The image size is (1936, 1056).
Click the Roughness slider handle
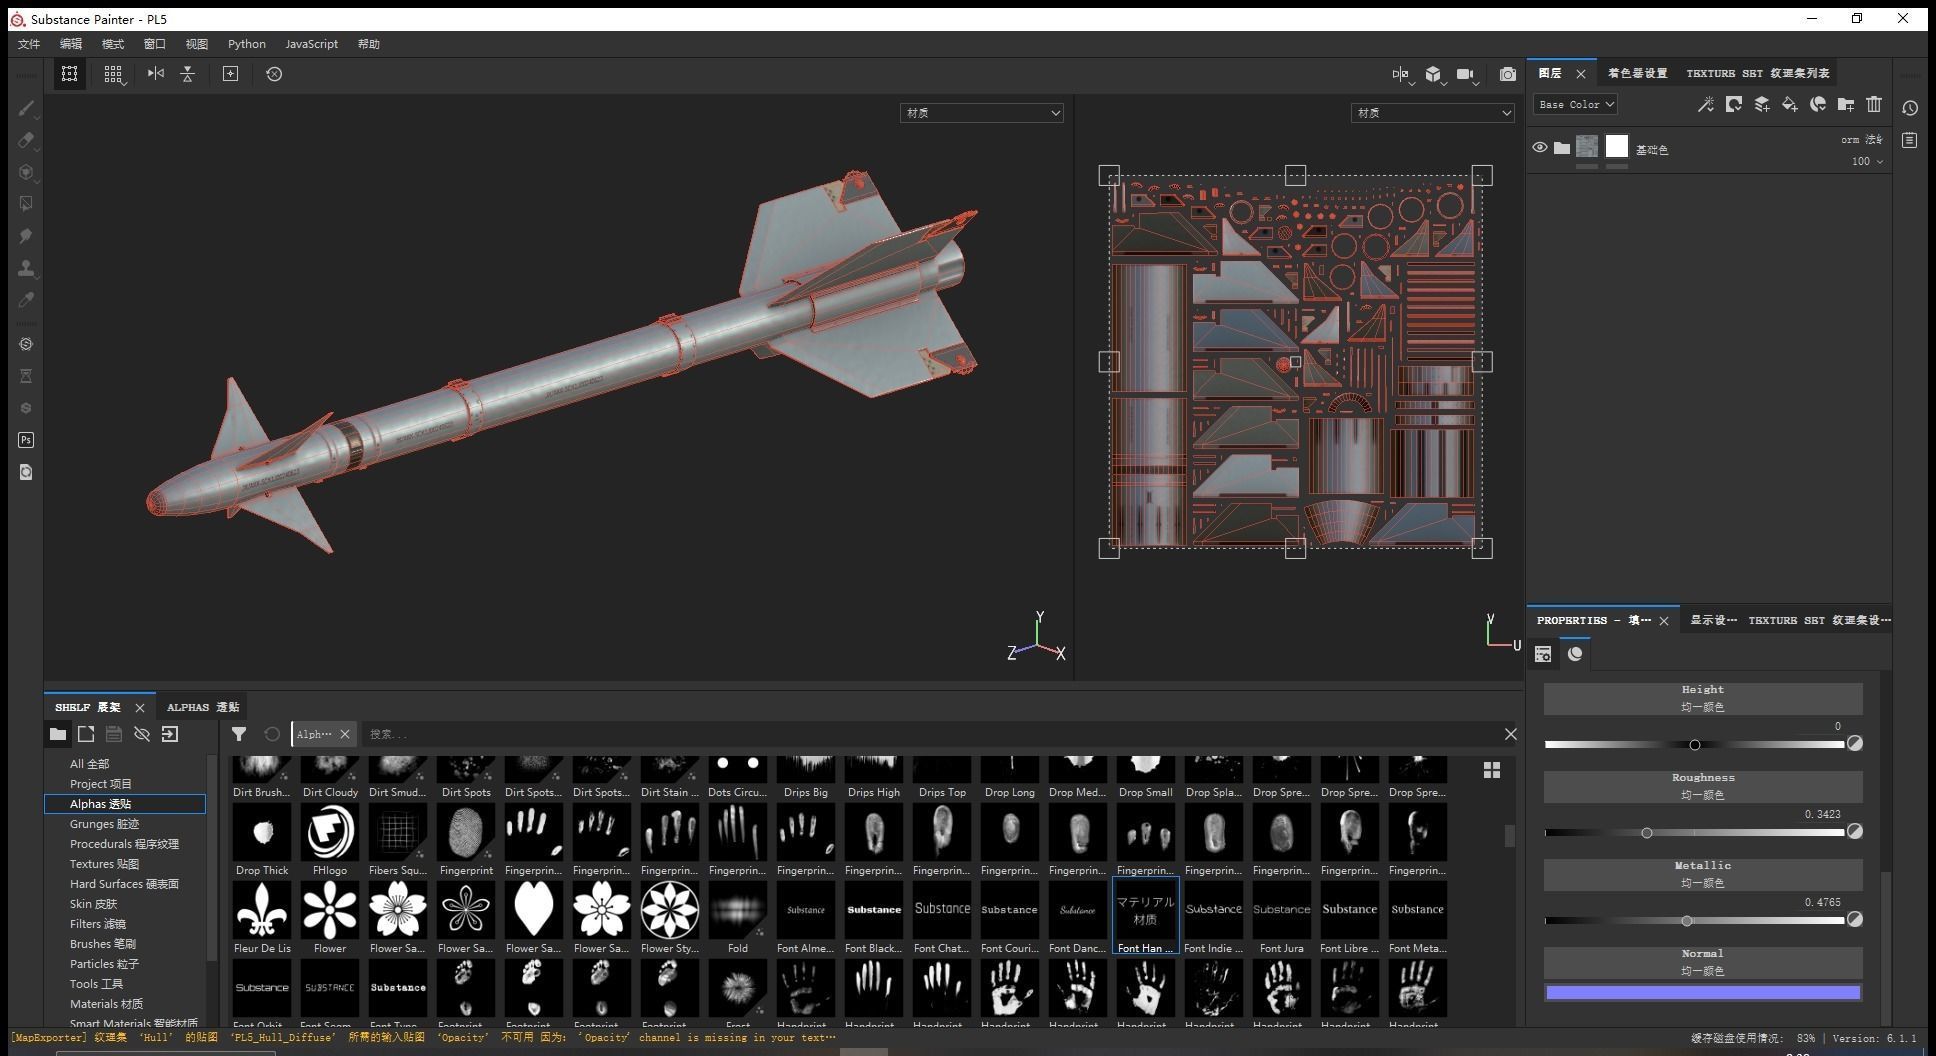1646,833
